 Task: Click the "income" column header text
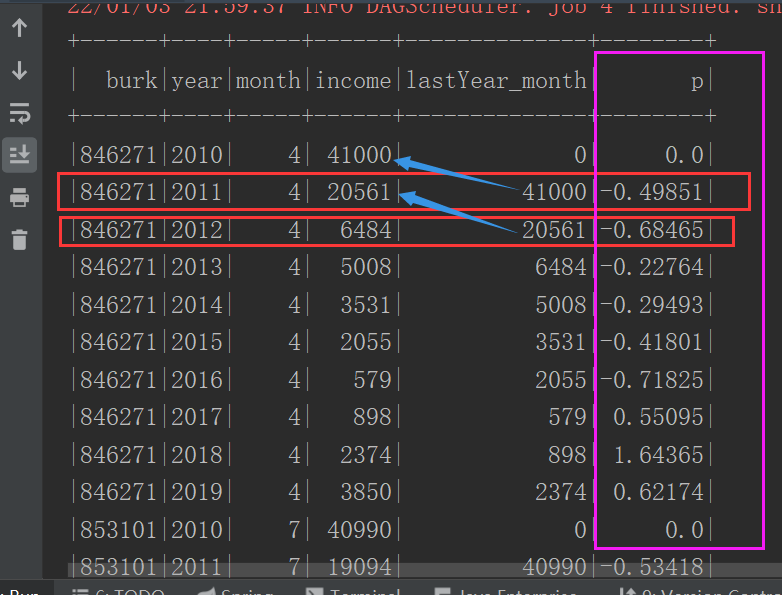(x=353, y=80)
